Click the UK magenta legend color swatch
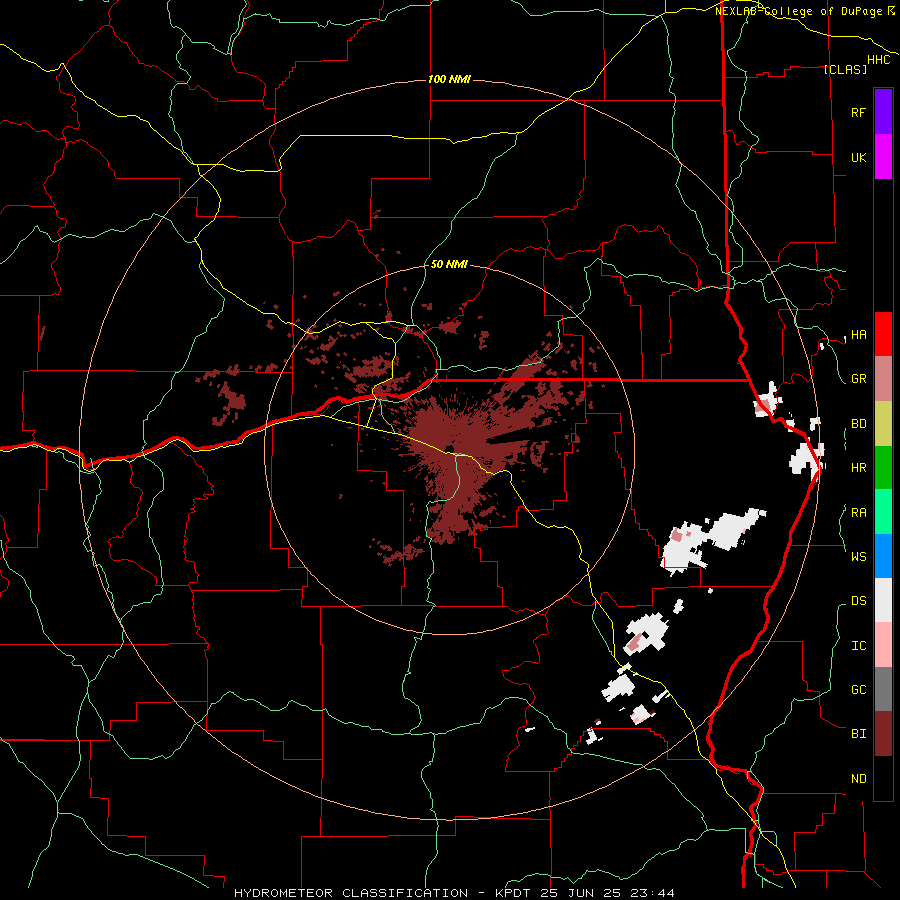900x900 pixels. (x=883, y=157)
